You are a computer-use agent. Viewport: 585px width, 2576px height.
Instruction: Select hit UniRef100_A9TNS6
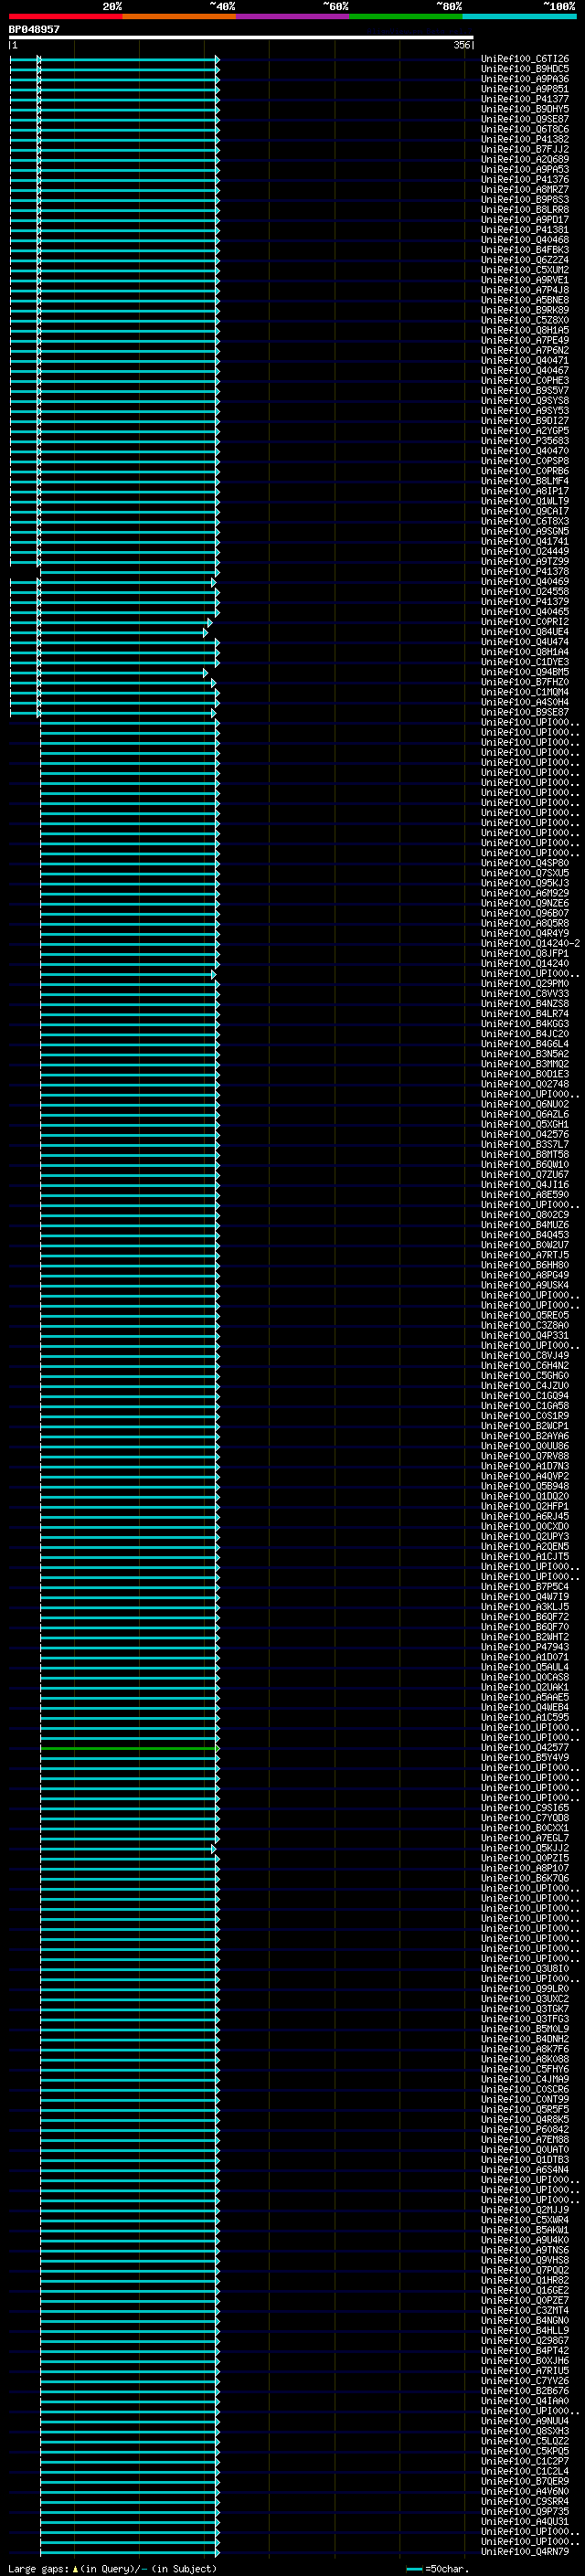point(525,2250)
